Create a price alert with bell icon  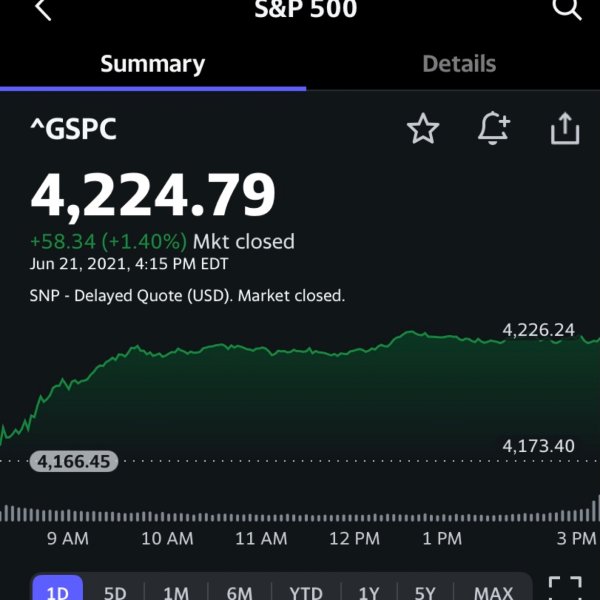pyautogui.click(x=494, y=128)
